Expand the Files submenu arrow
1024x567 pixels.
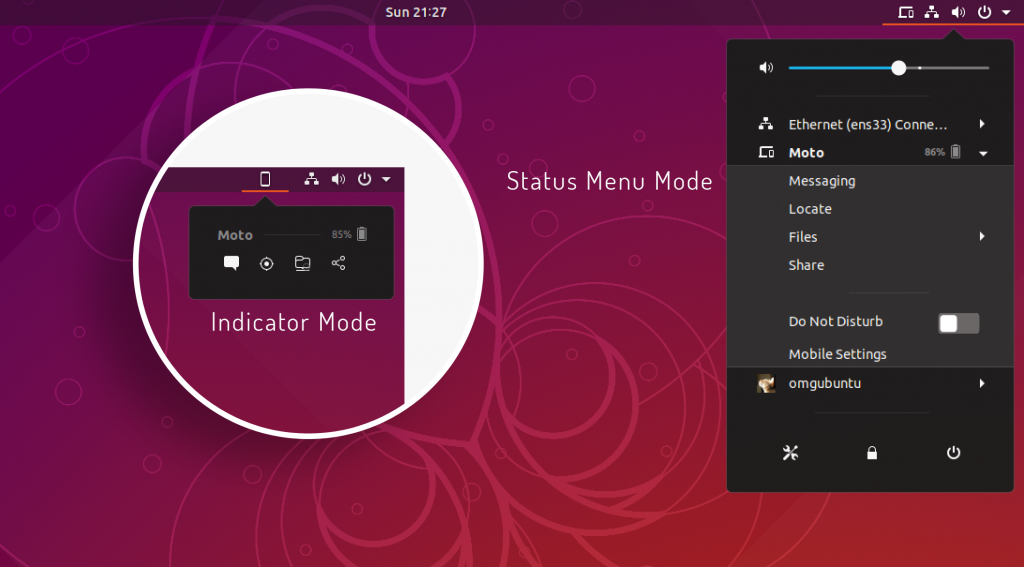(982, 236)
